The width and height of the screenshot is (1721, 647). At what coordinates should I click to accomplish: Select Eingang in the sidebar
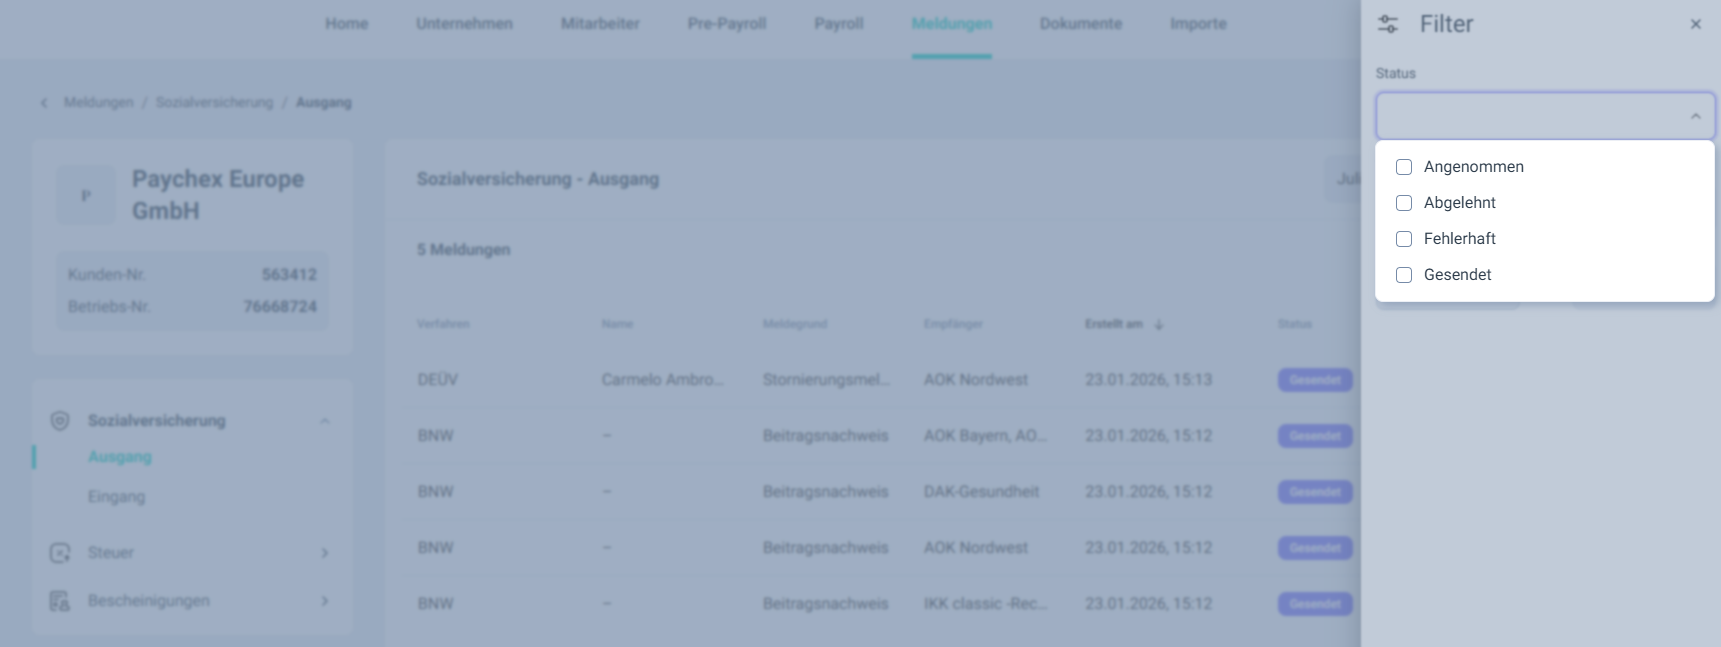point(116,497)
